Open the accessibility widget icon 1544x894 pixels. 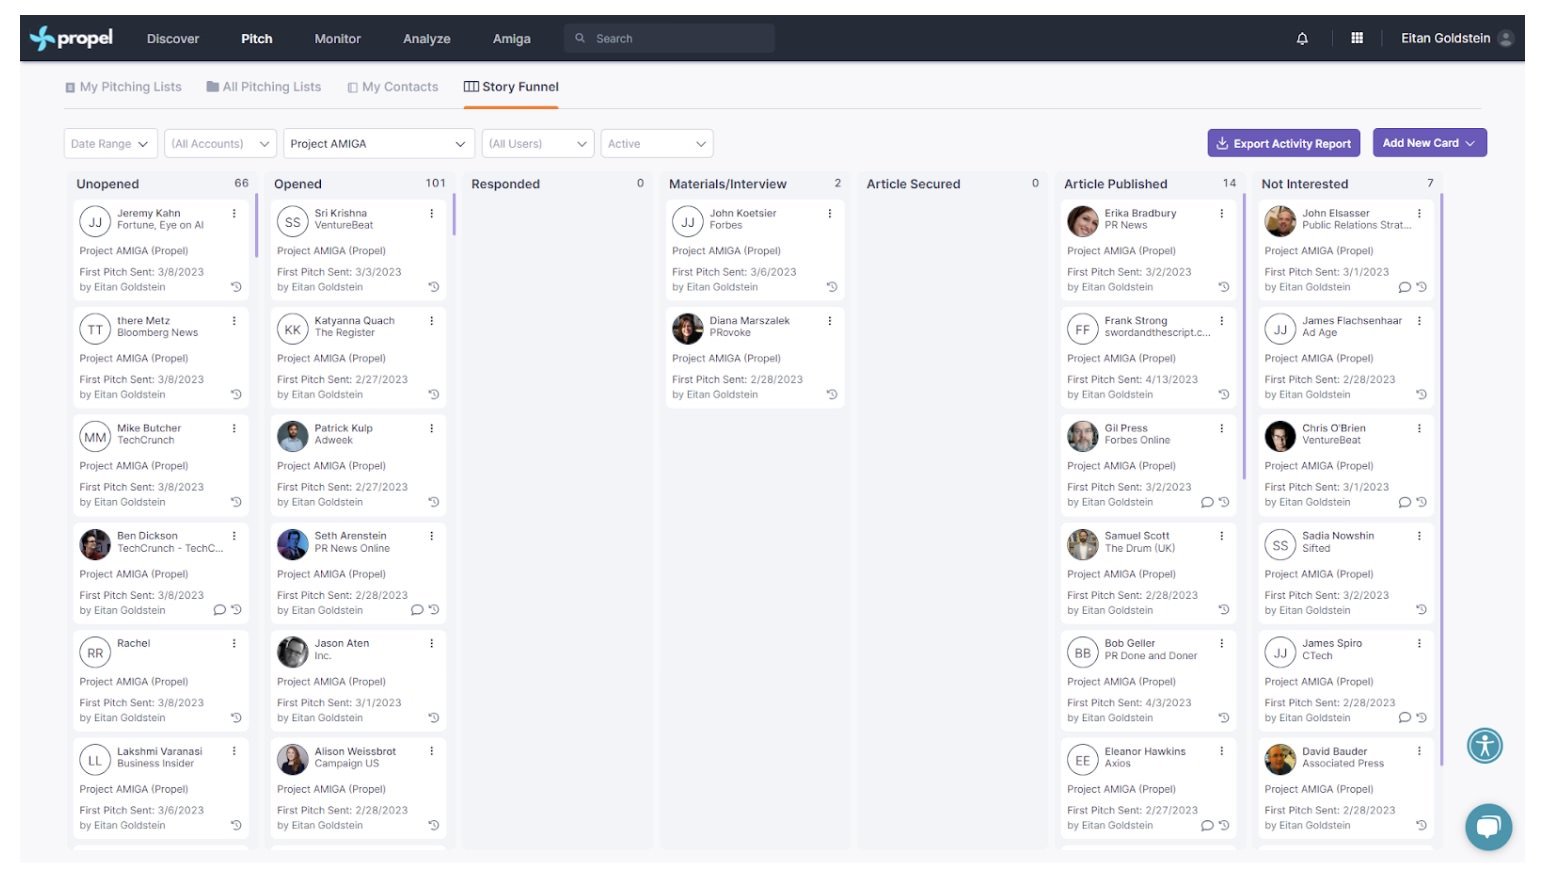[x=1485, y=745]
